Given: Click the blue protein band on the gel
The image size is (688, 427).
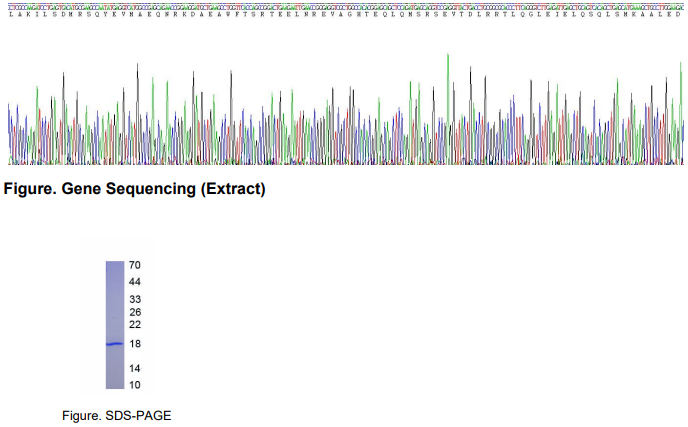Looking at the screenshot, I should pos(115,344).
